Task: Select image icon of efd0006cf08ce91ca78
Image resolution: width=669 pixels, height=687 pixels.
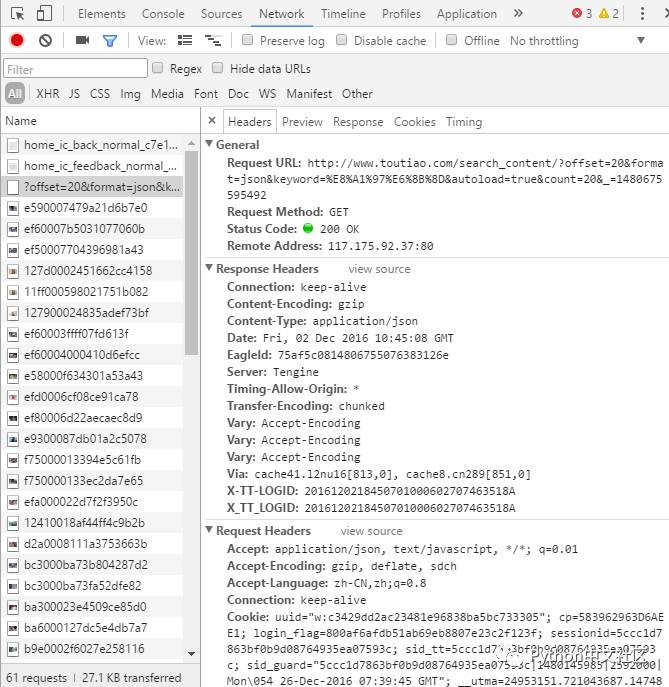Action: pos(13,397)
